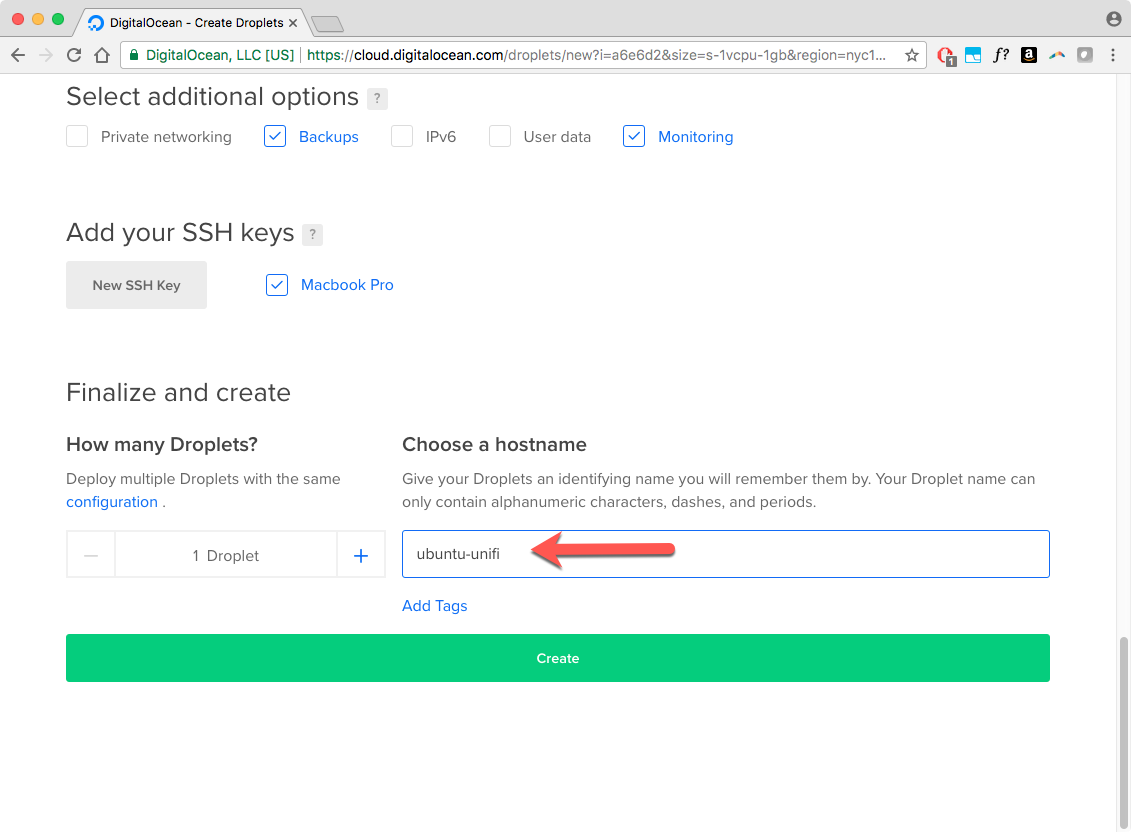Deselect the Macbook Pro SSH key
The width and height of the screenshot is (1131, 832).
[277, 285]
